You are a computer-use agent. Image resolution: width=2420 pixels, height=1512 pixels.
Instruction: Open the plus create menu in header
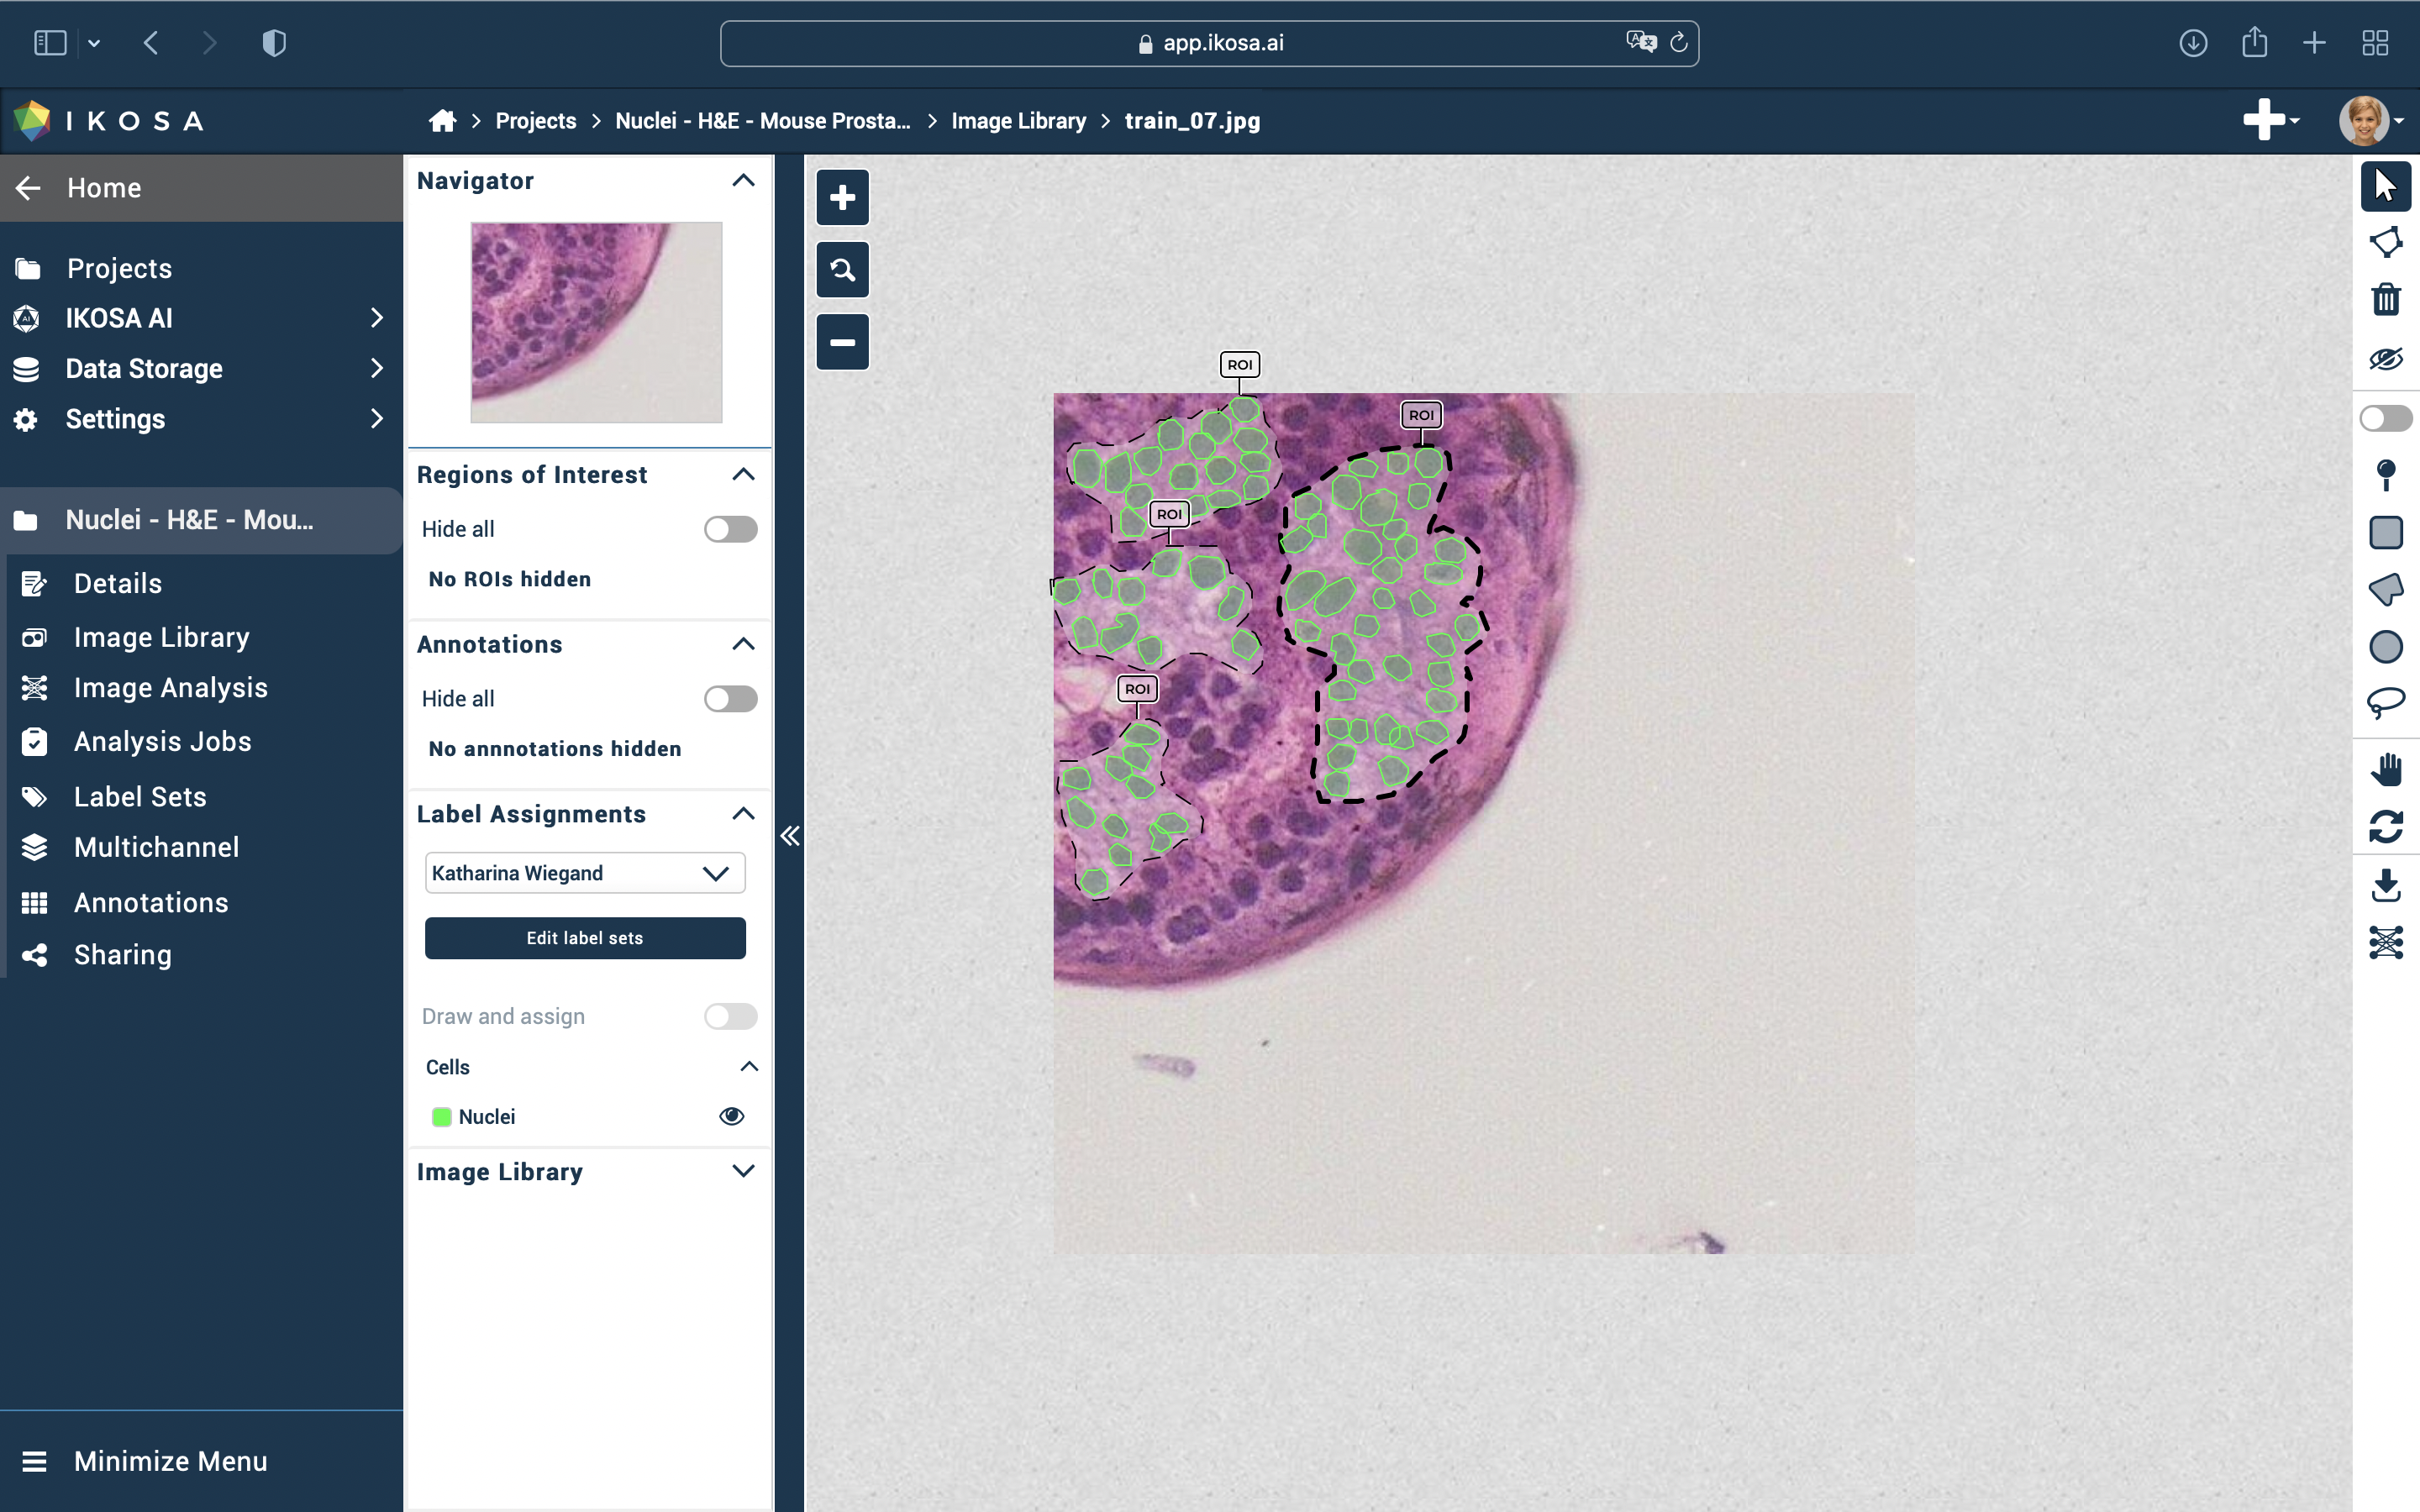click(x=2271, y=120)
